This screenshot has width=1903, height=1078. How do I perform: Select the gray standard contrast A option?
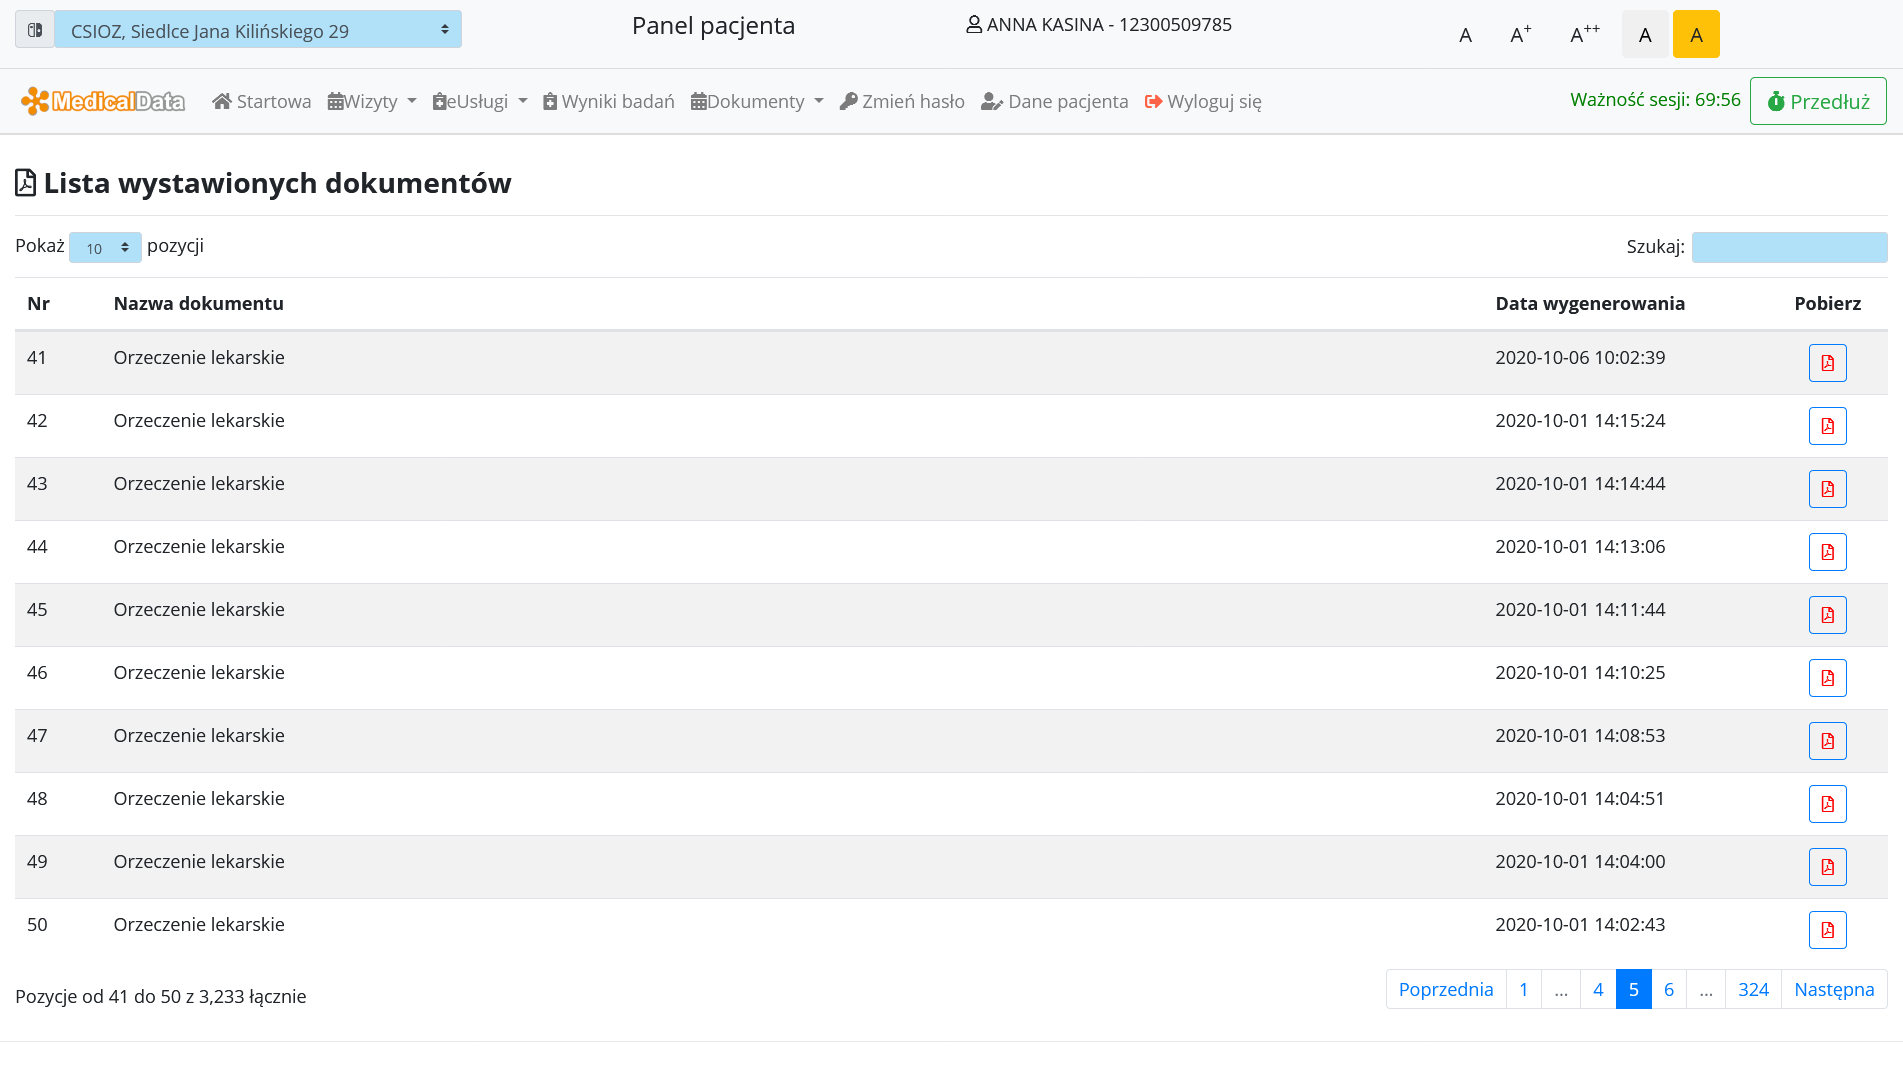(1645, 35)
